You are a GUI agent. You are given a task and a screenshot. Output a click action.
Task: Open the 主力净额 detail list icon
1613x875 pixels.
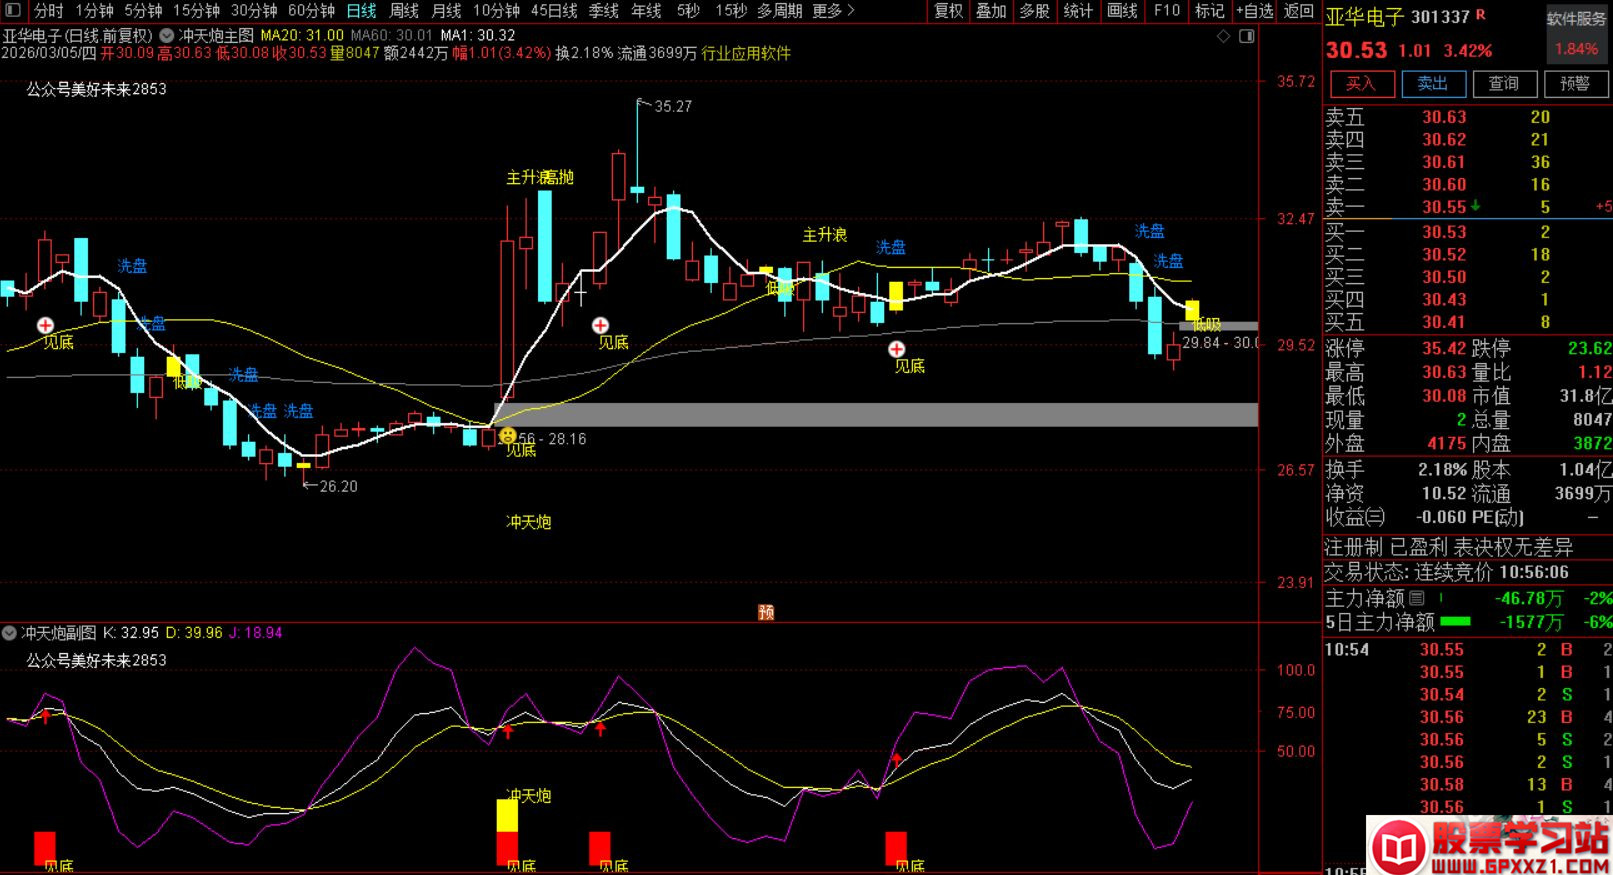click(x=1417, y=598)
